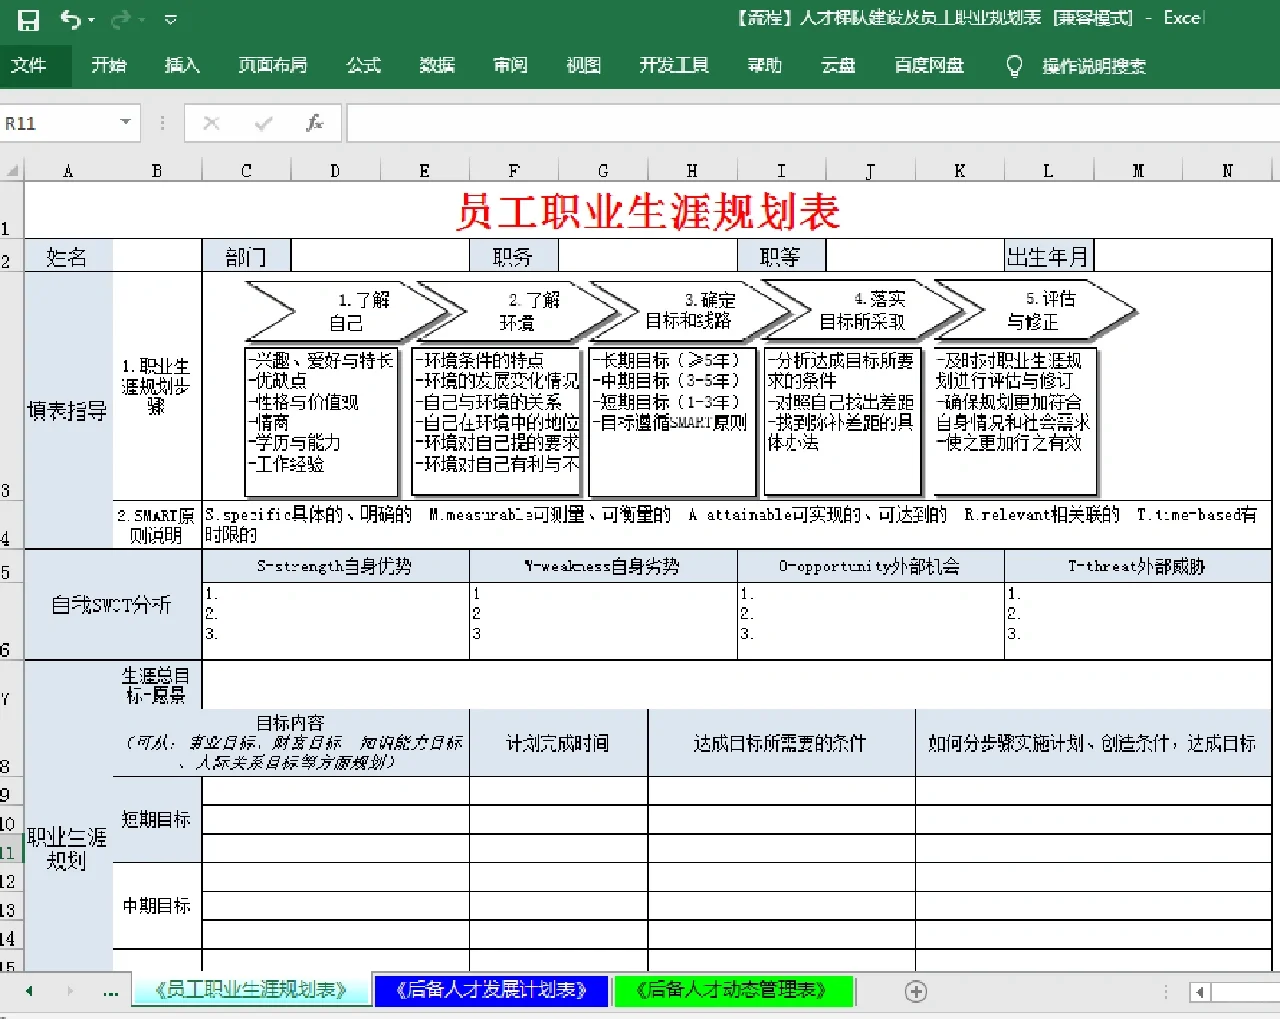Click the arrow shape 2.了解环境
Image resolution: width=1280 pixels, height=1019 pixels.
pos(519,311)
